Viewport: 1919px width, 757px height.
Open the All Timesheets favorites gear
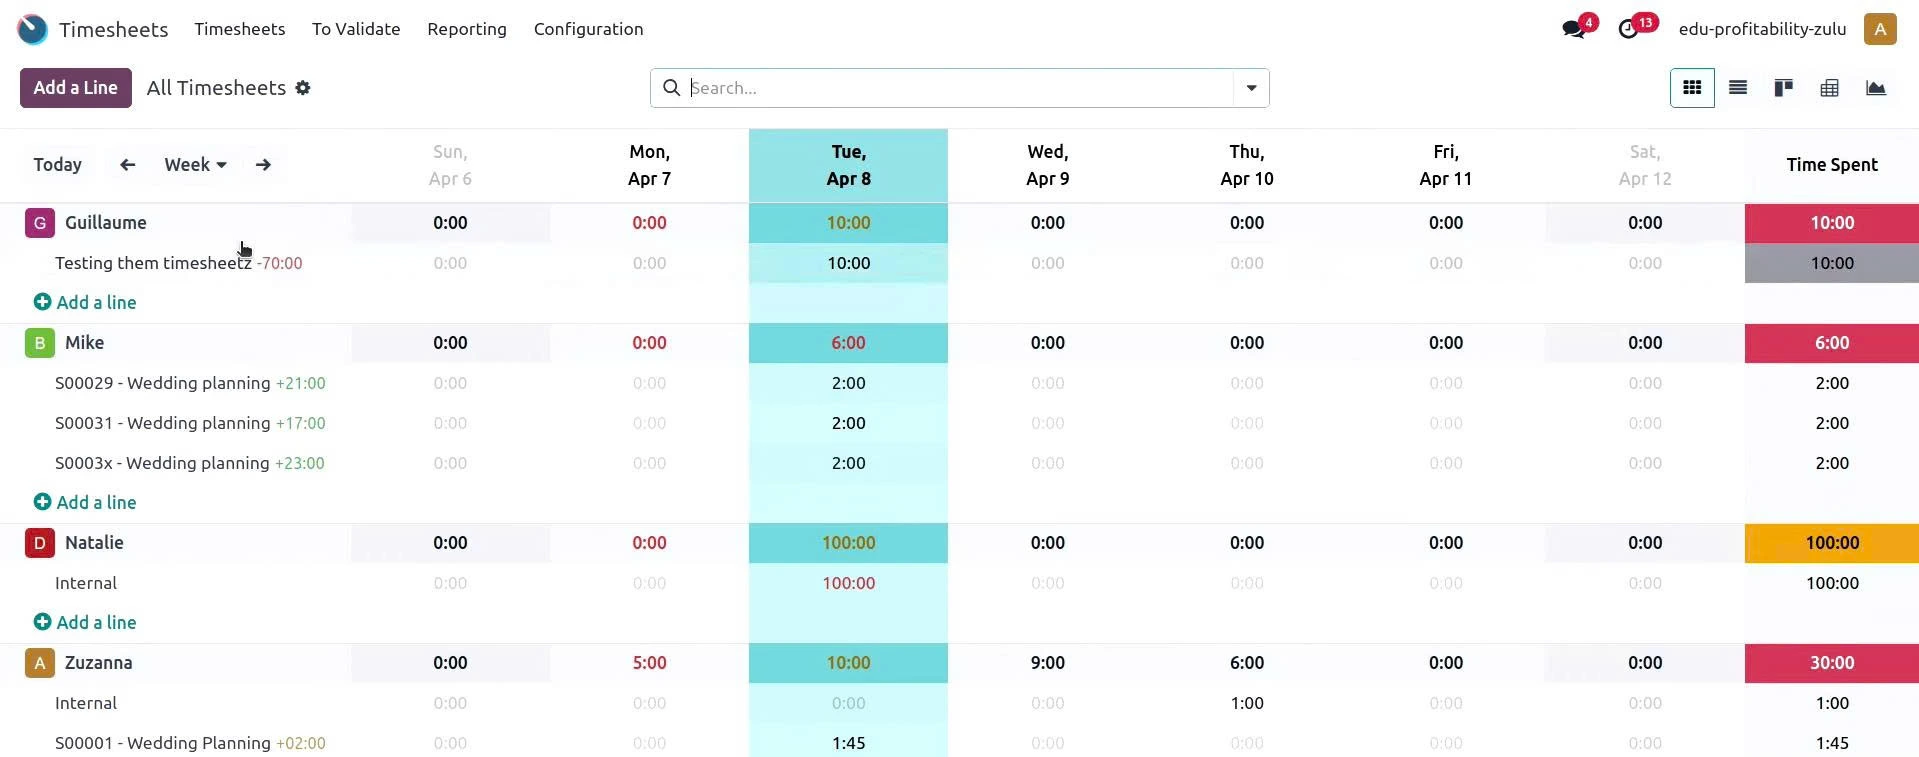pyautogui.click(x=302, y=88)
